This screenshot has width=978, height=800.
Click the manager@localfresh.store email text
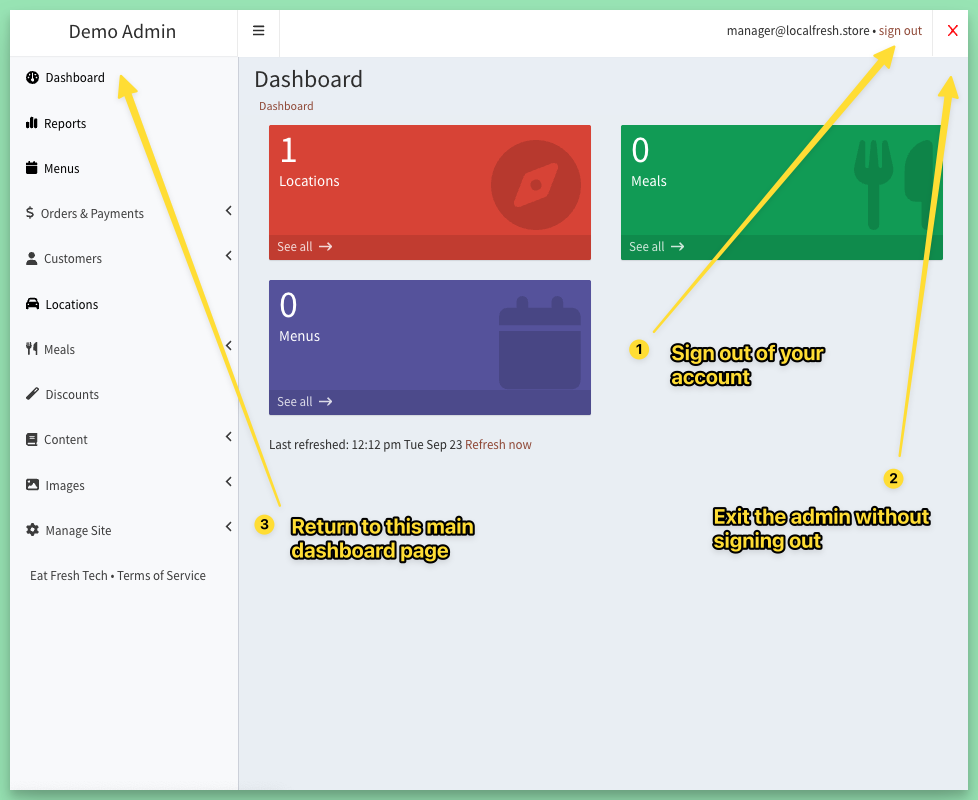click(x=798, y=31)
